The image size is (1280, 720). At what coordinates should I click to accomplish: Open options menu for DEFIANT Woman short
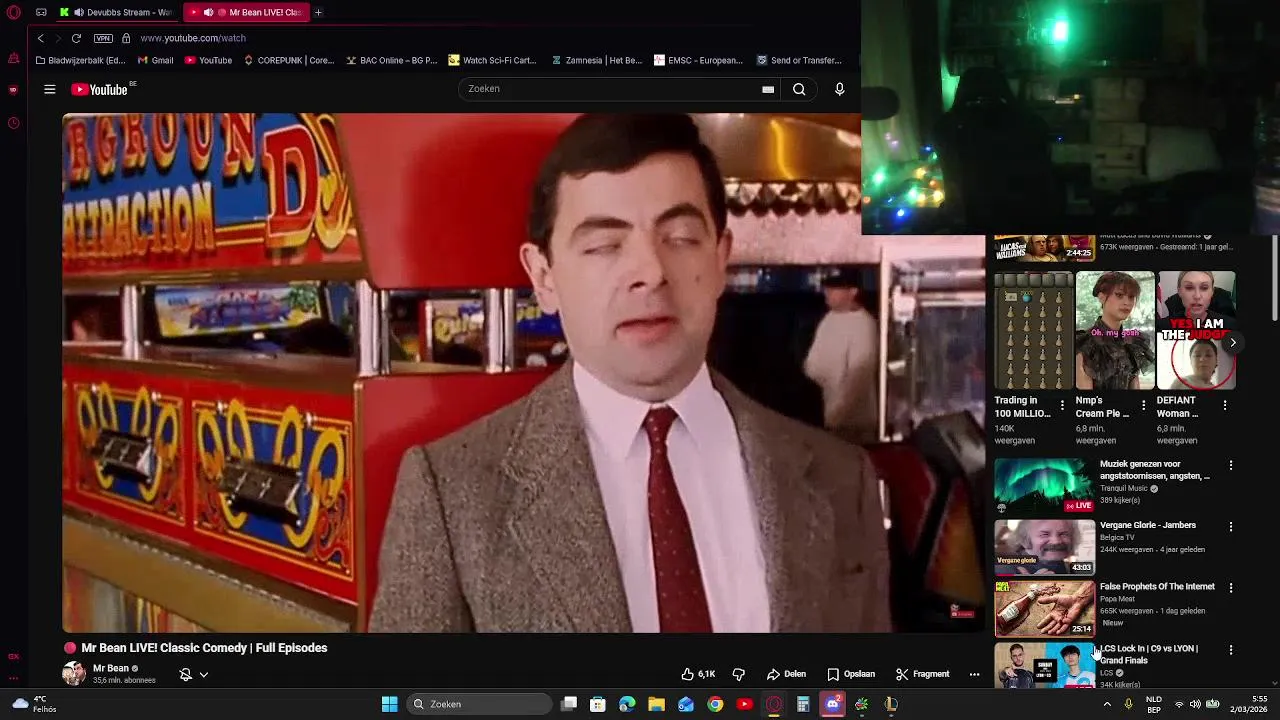(1225, 405)
